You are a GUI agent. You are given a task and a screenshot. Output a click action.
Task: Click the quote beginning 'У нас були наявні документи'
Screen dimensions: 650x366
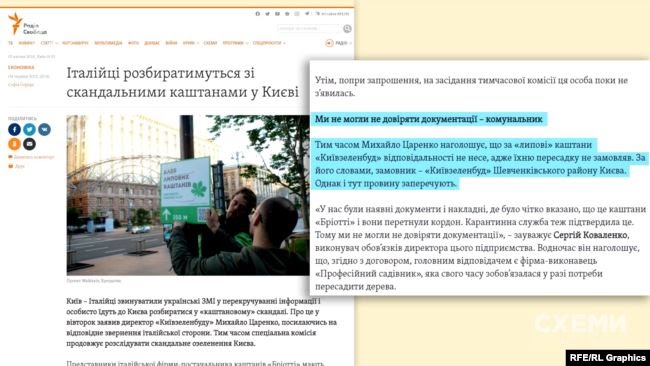pyautogui.click(x=480, y=247)
